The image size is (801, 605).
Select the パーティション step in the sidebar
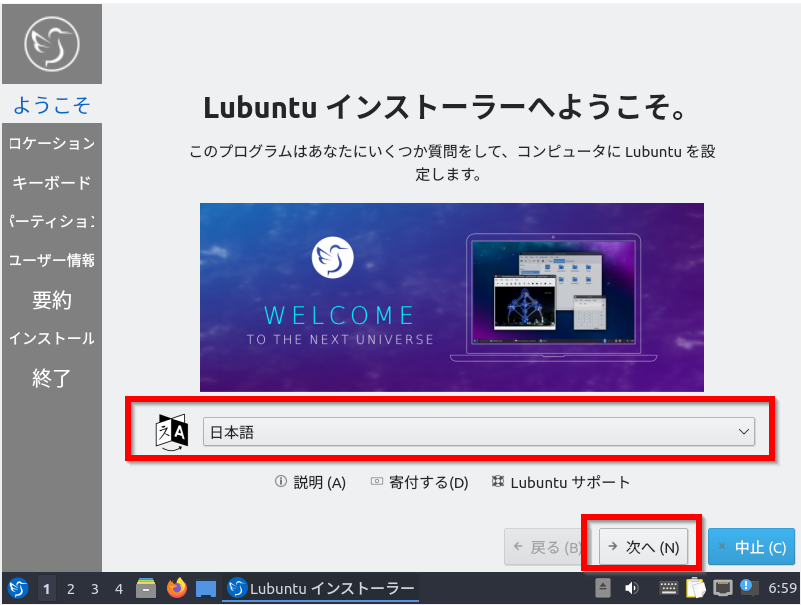tap(52, 221)
